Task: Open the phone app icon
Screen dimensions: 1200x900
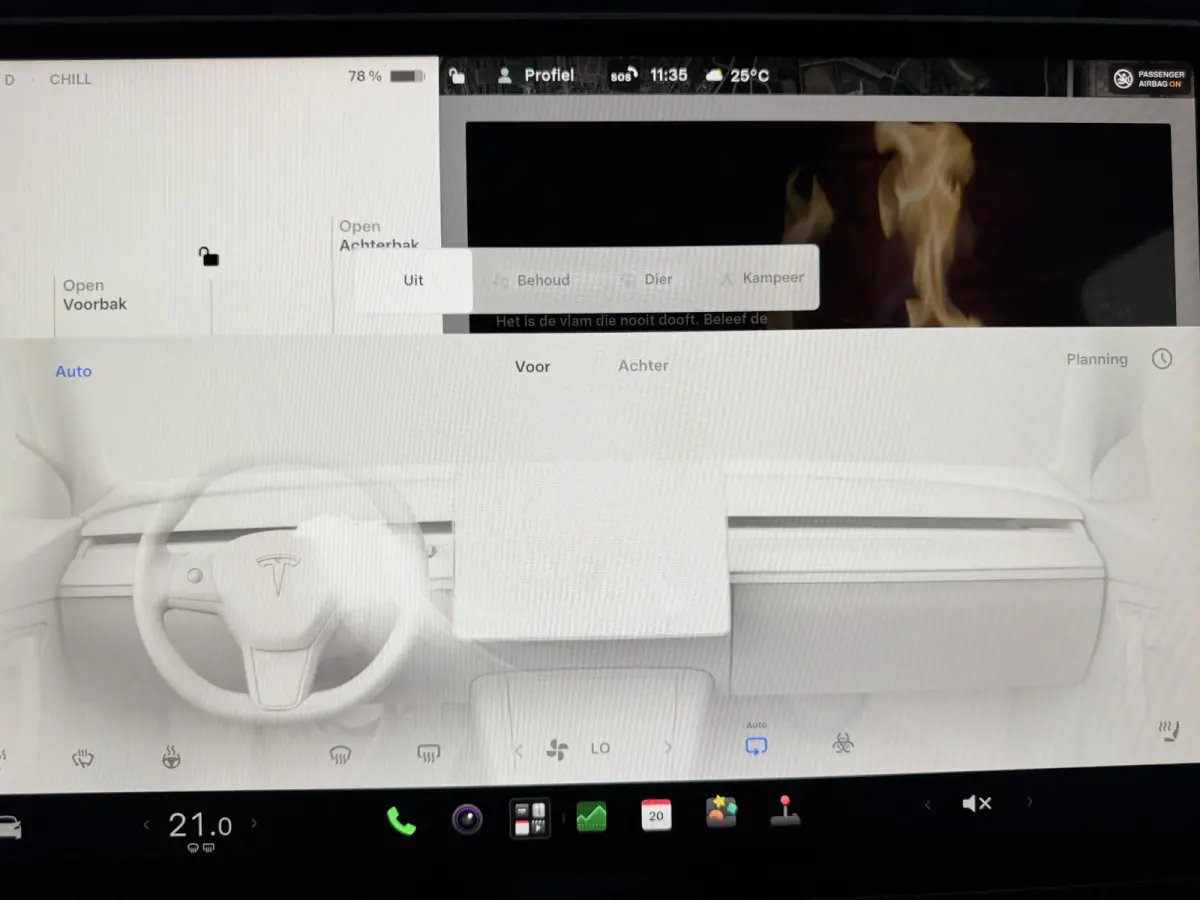Action: [x=401, y=821]
